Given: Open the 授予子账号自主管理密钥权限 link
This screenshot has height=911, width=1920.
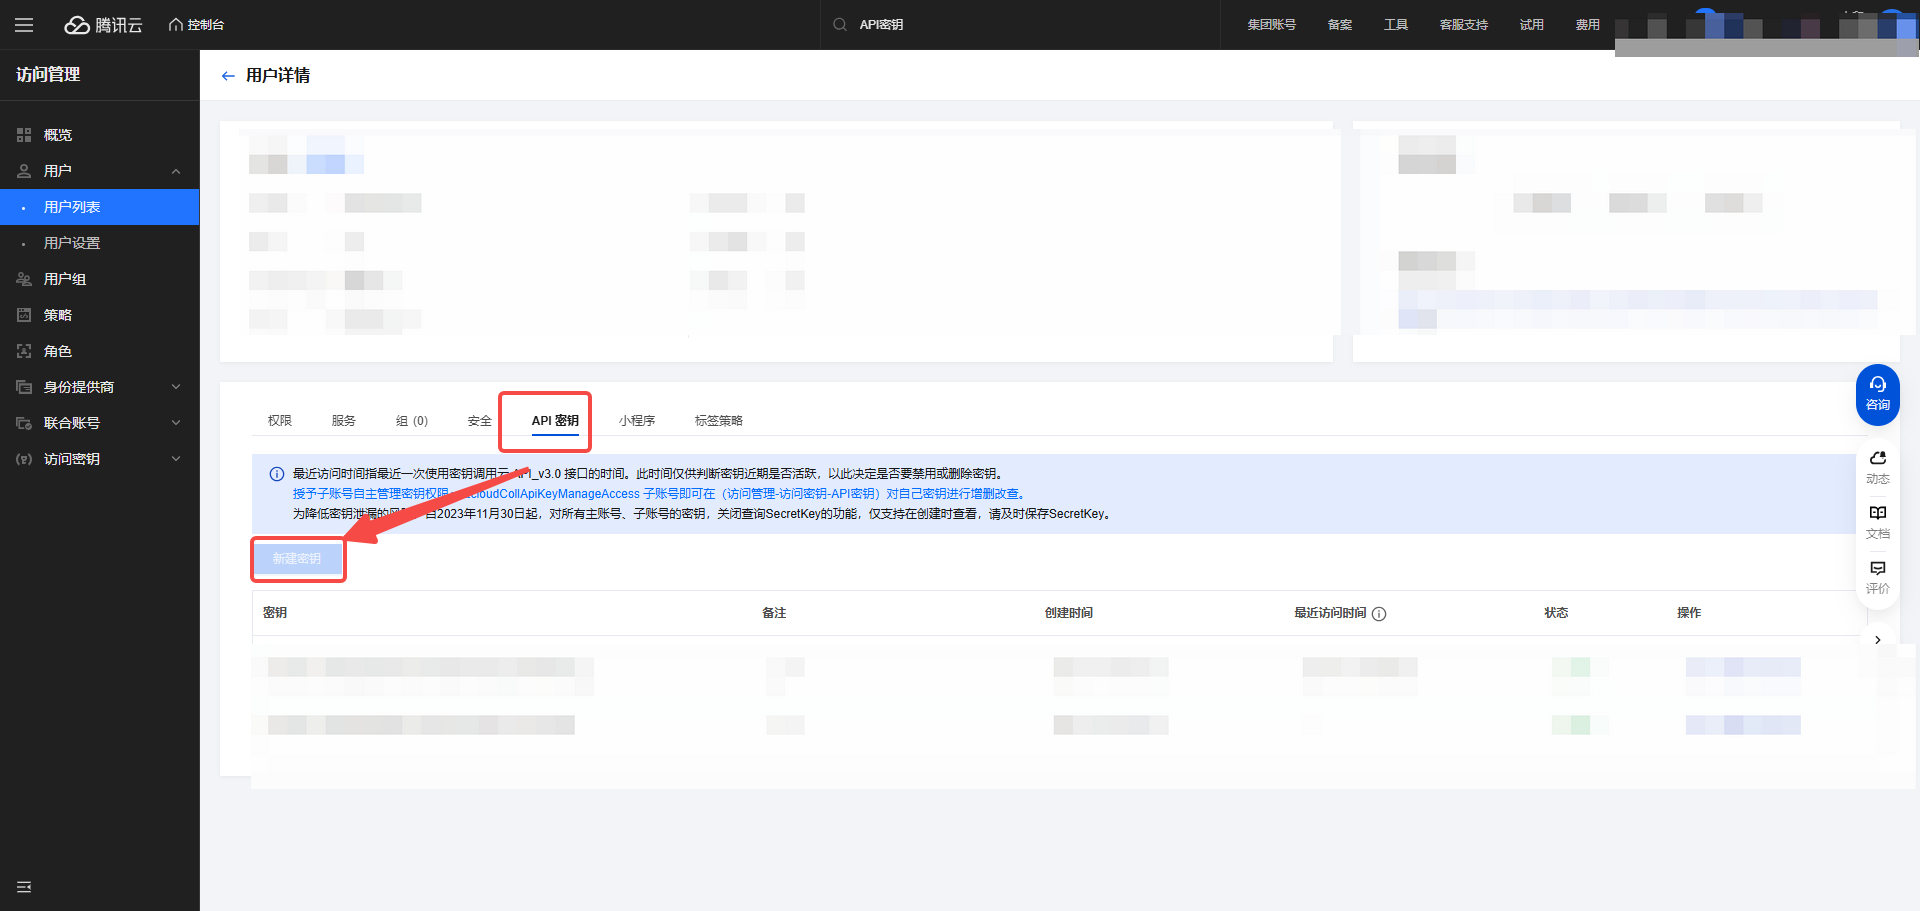Looking at the screenshot, I should (x=370, y=494).
